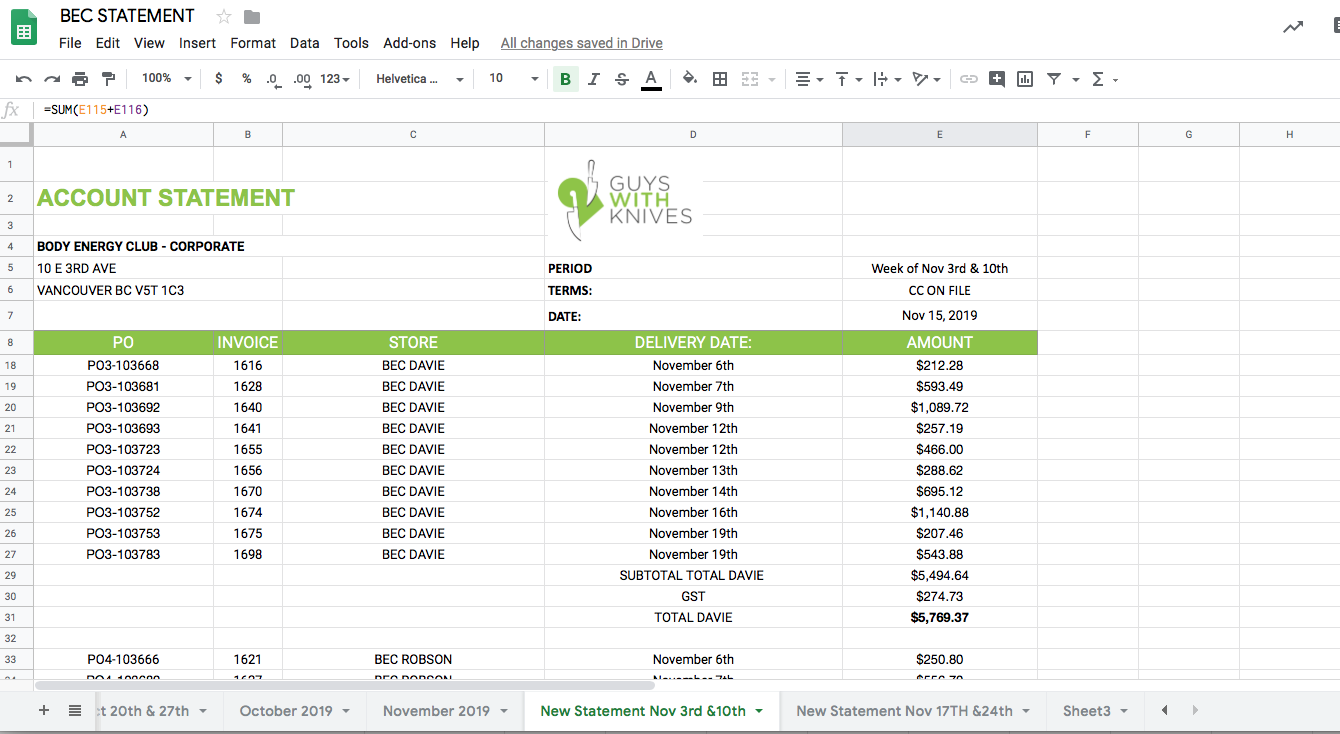The height and width of the screenshot is (734, 1340).
Task: Click the All changes saved in Drive link
Action: click(x=581, y=43)
